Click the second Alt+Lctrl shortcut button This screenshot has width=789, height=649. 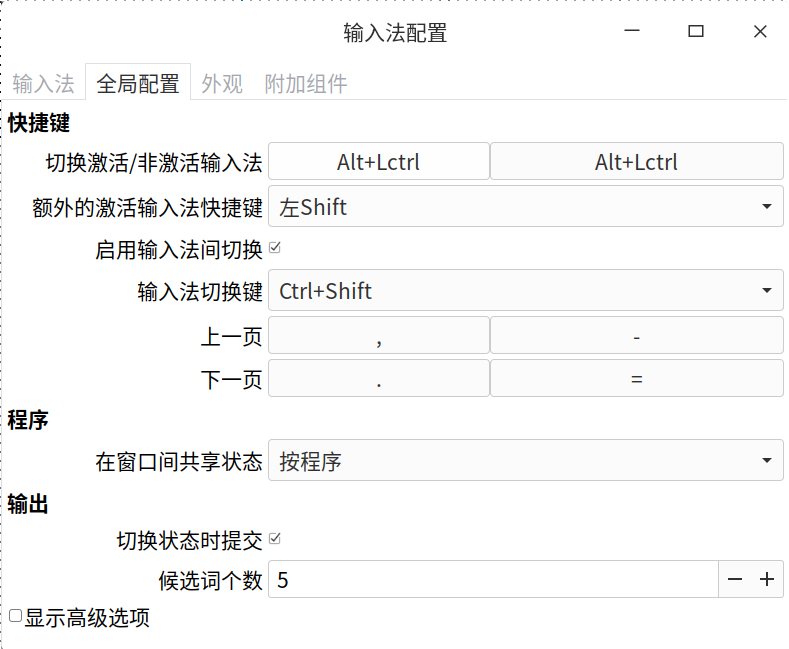[x=636, y=162]
